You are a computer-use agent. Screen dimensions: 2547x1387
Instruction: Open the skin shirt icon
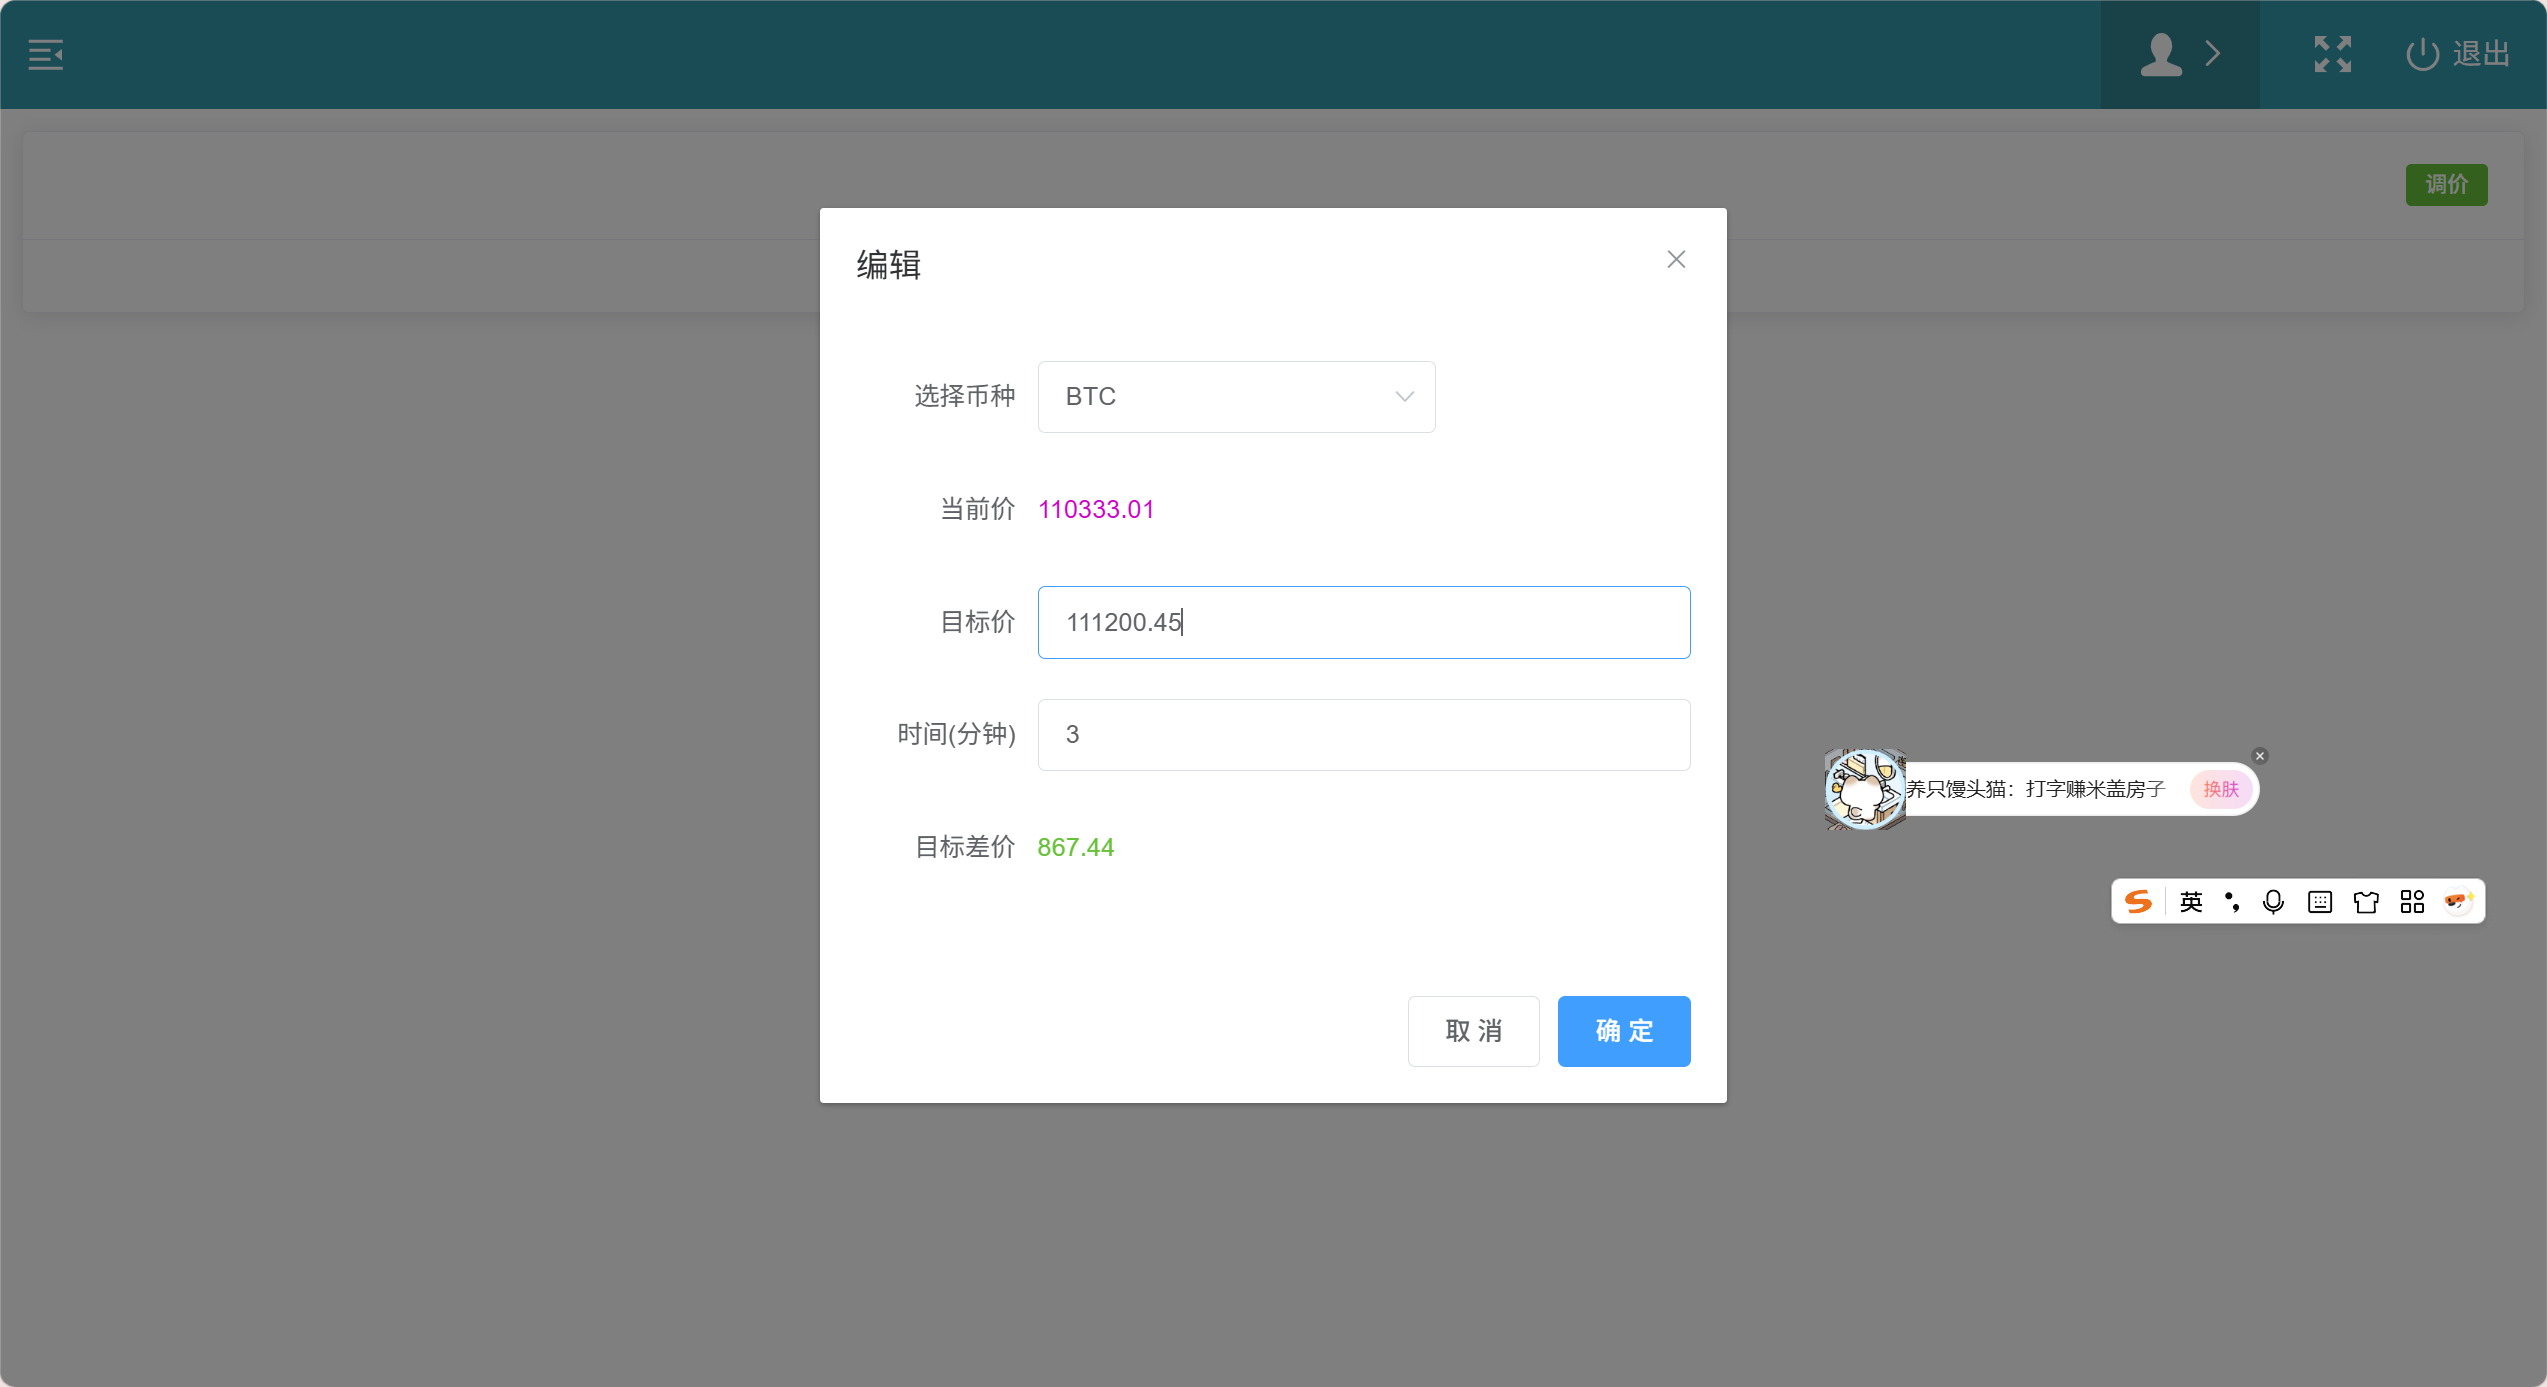[x=2365, y=902]
